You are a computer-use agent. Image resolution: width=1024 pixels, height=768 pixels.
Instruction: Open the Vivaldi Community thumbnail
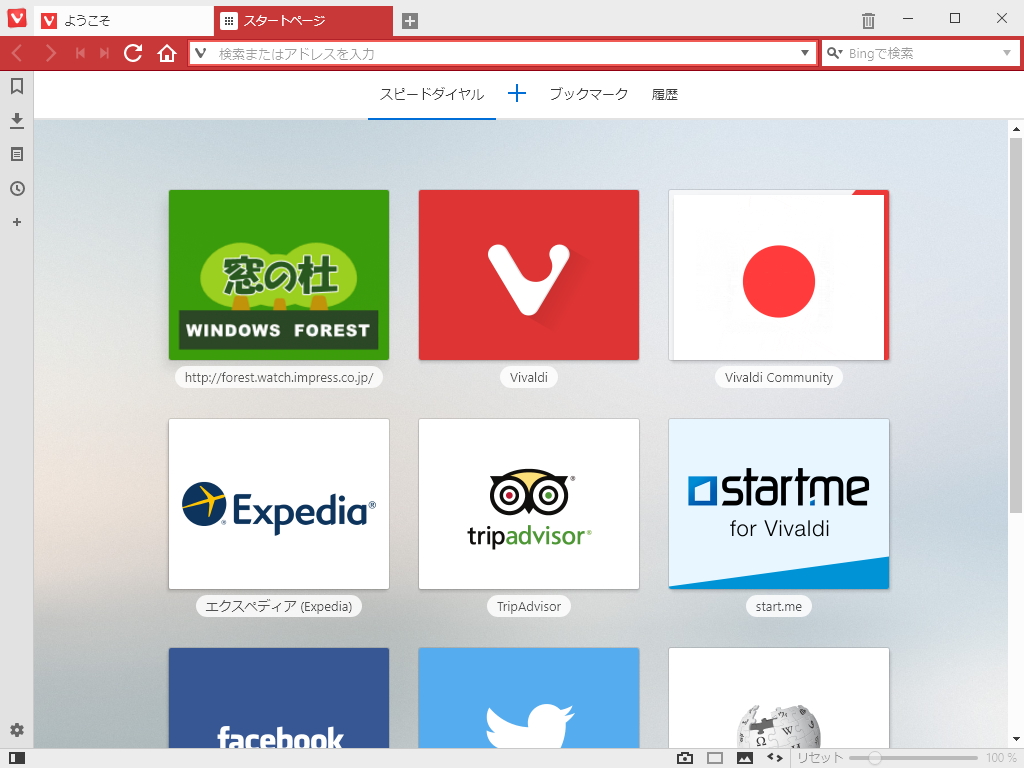coord(779,275)
